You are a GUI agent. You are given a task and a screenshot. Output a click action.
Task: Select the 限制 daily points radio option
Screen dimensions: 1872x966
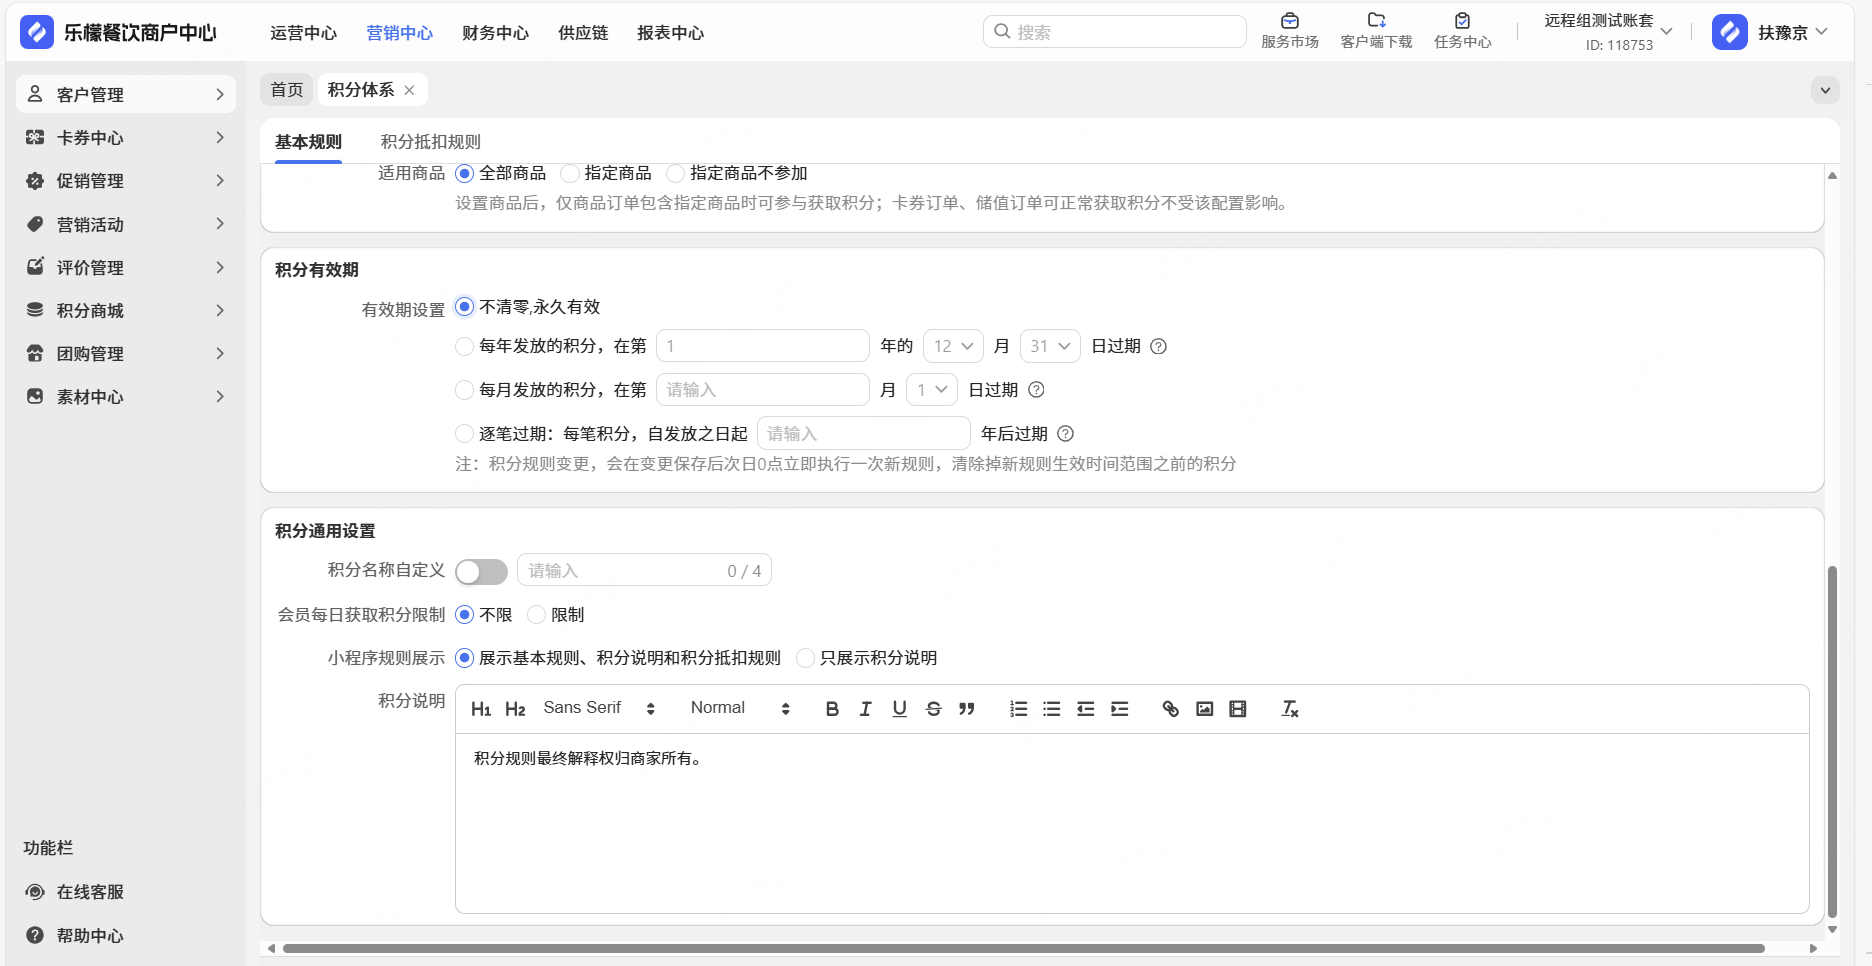coord(537,615)
